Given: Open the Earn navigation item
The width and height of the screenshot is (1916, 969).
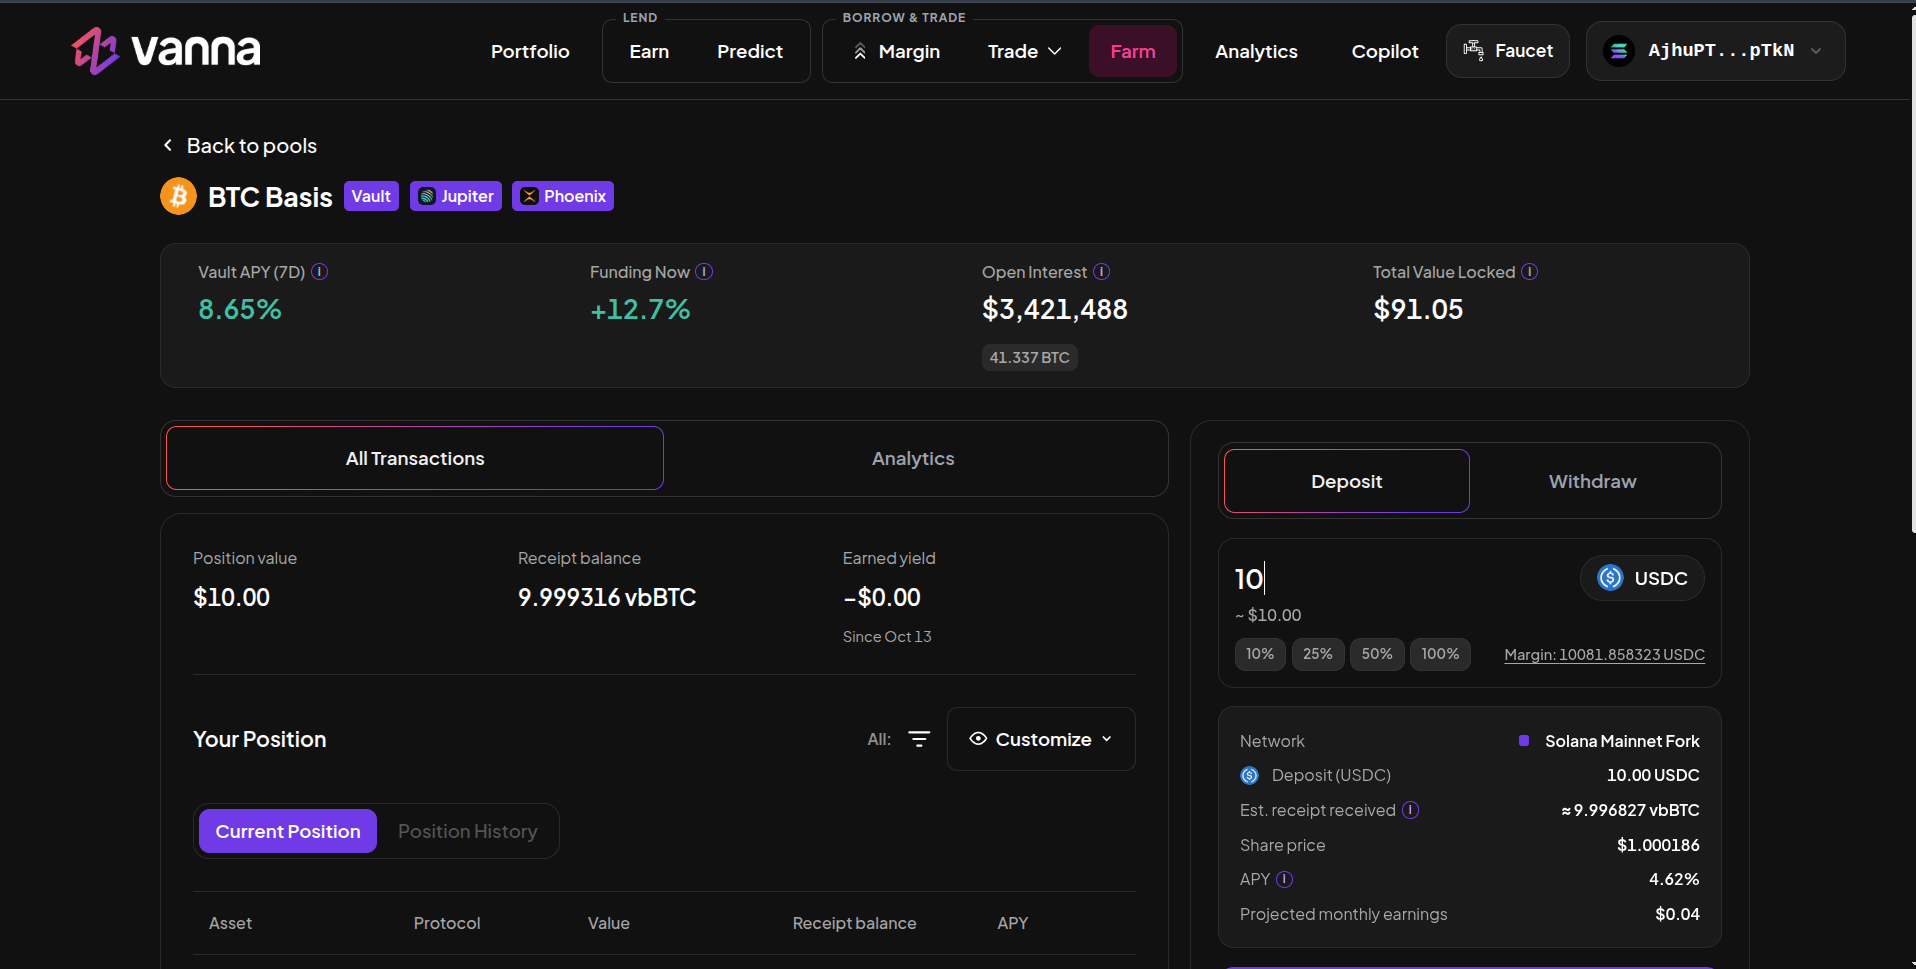Looking at the screenshot, I should (x=649, y=51).
